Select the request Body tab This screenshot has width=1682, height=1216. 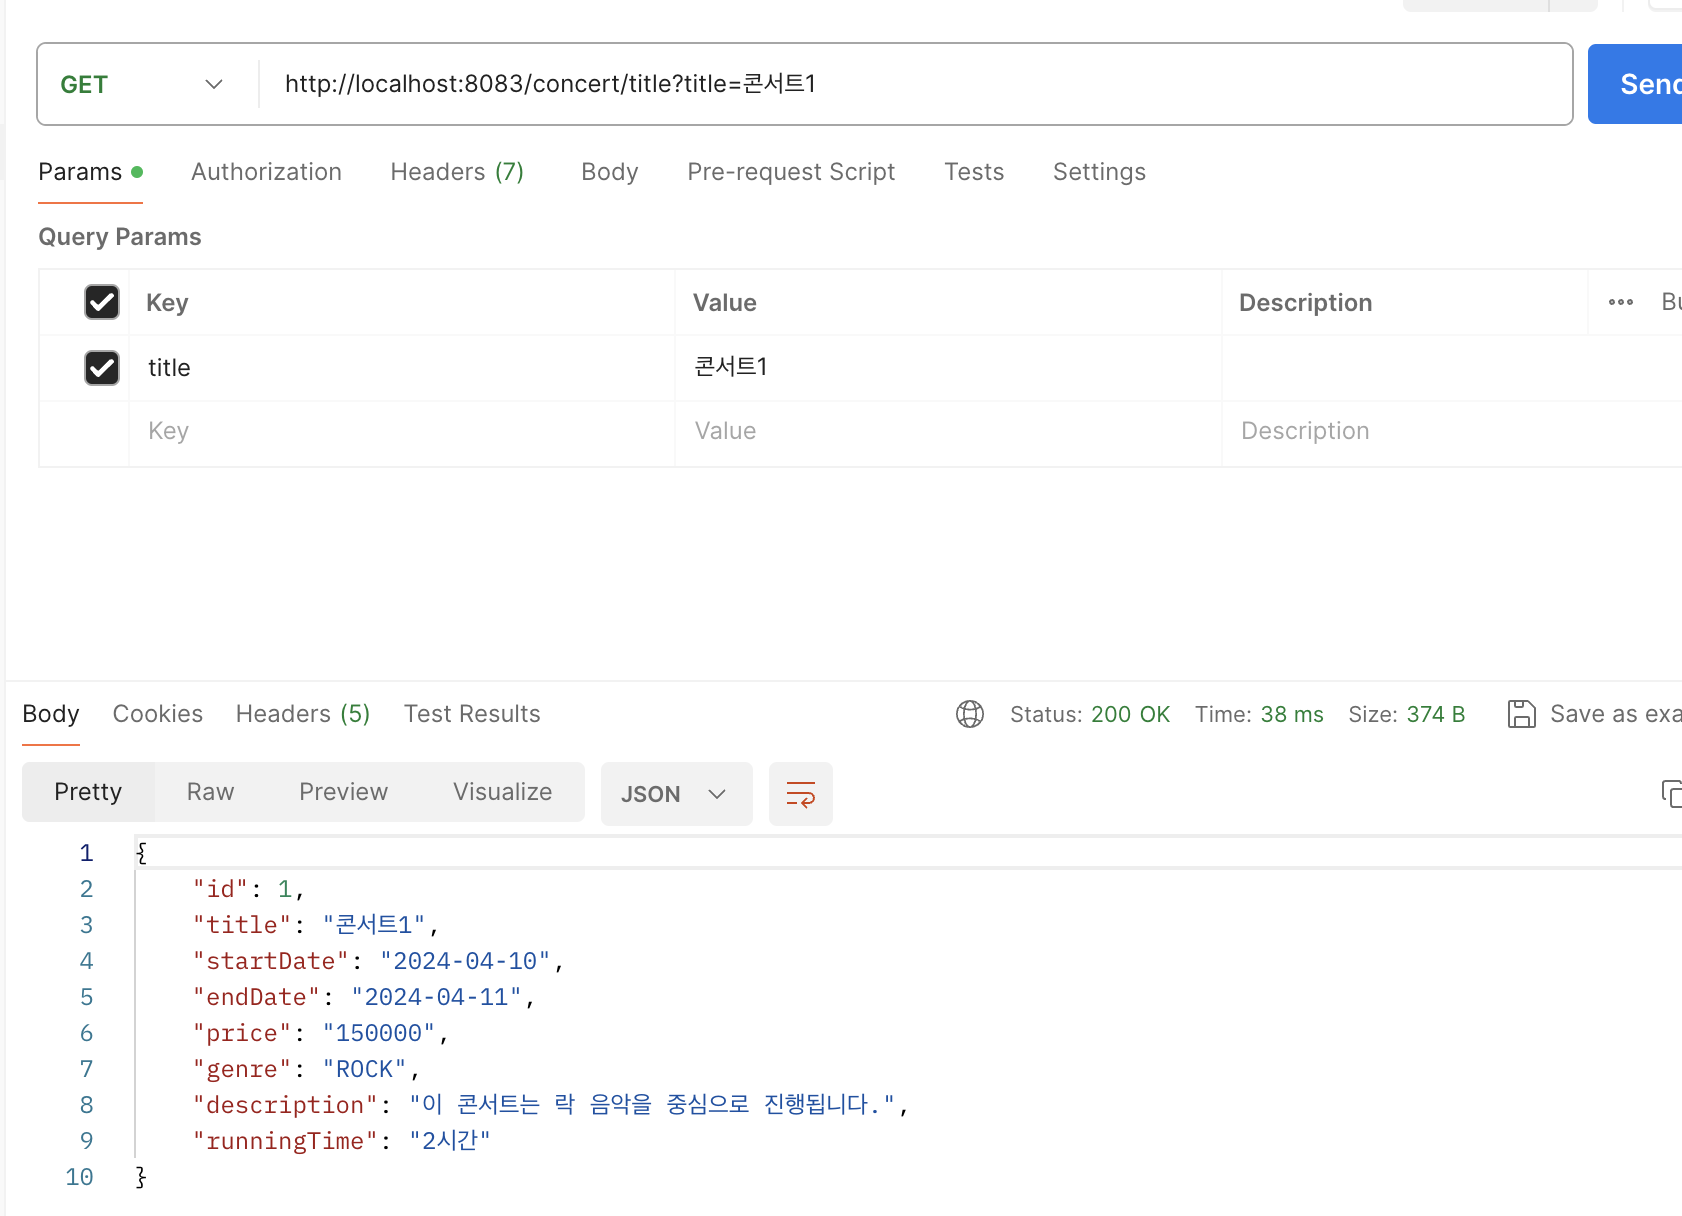pyautogui.click(x=609, y=172)
